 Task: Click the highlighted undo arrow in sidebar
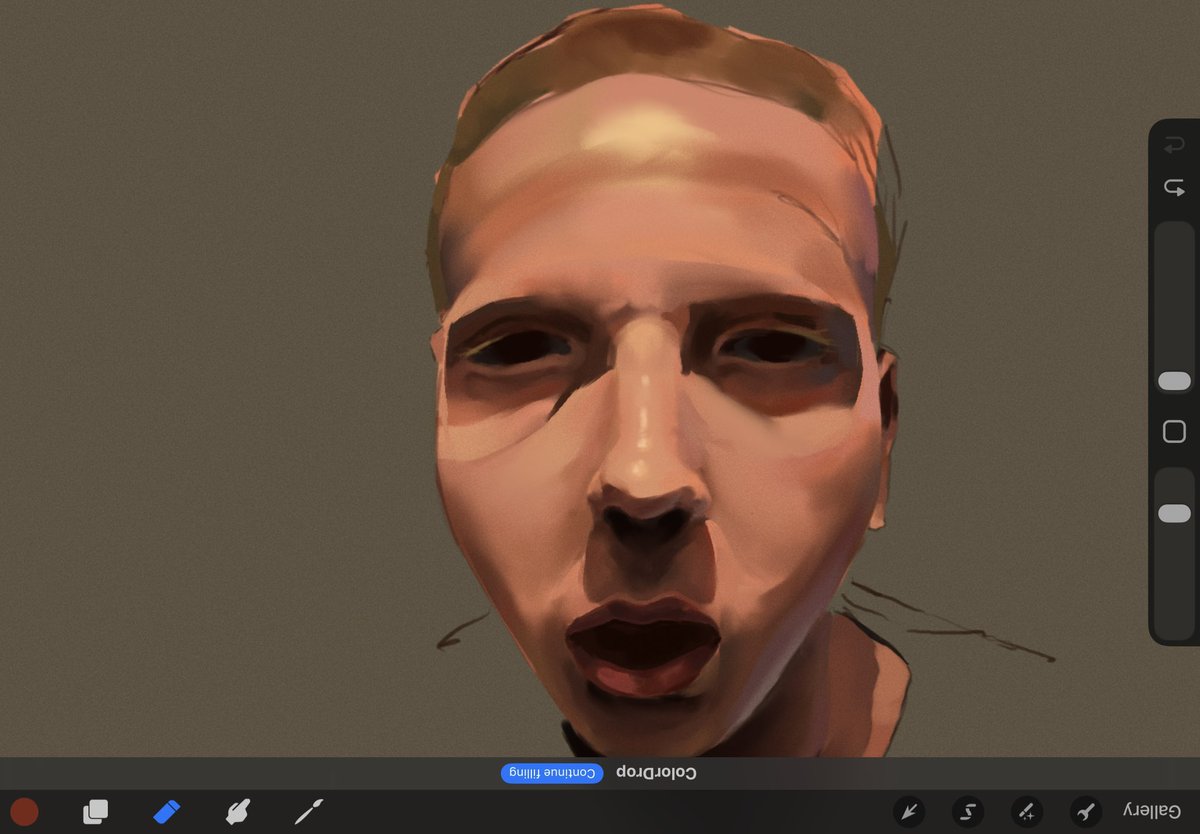pyautogui.click(x=1174, y=187)
